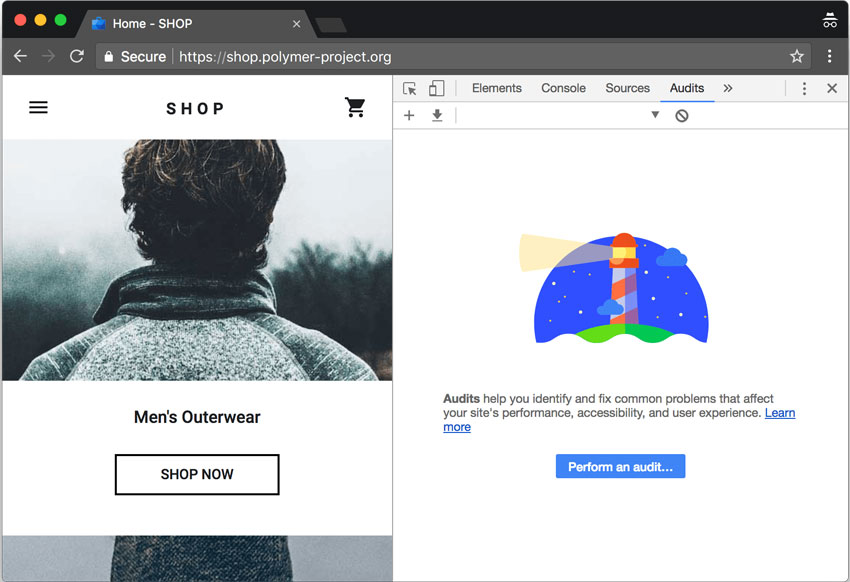Viewport: 850px width, 582px height.
Task: Click the Perform an audit button
Action: (x=620, y=467)
